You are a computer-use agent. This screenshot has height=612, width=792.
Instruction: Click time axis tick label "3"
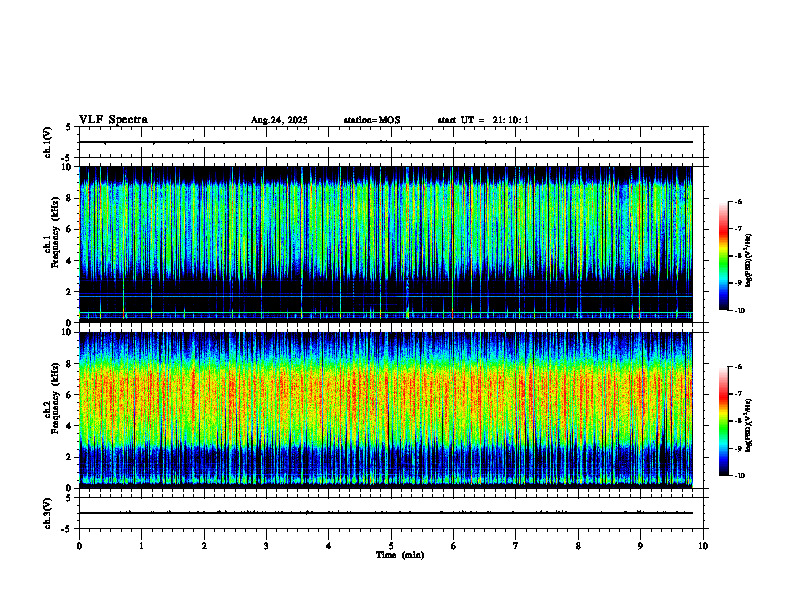pos(266,546)
